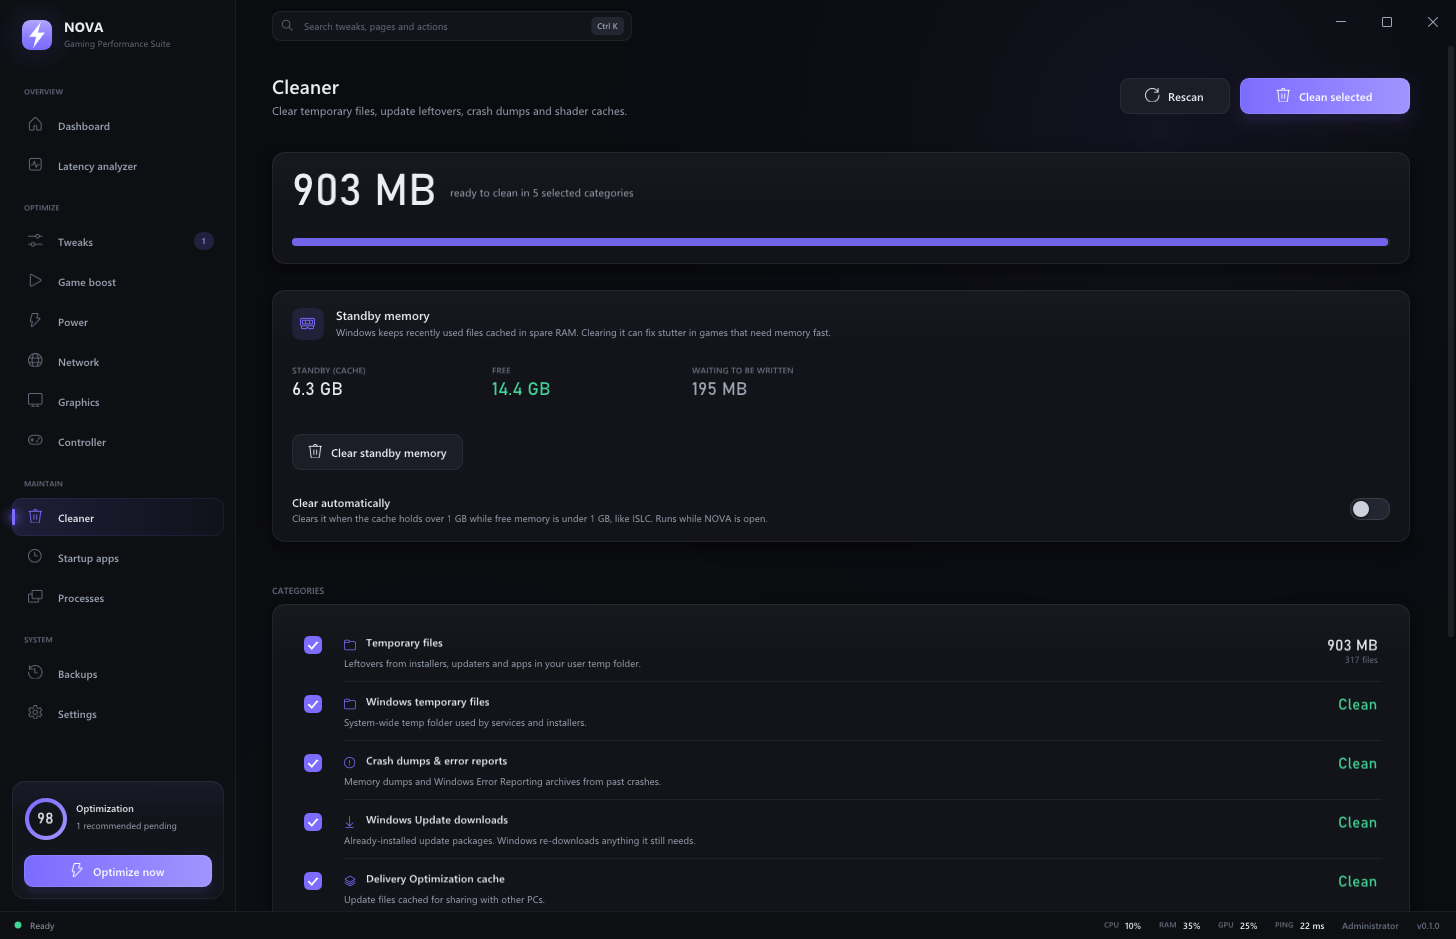The image size is (1456, 939).
Task: Click the NOVA lightning bolt logo
Action: tap(37, 35)
